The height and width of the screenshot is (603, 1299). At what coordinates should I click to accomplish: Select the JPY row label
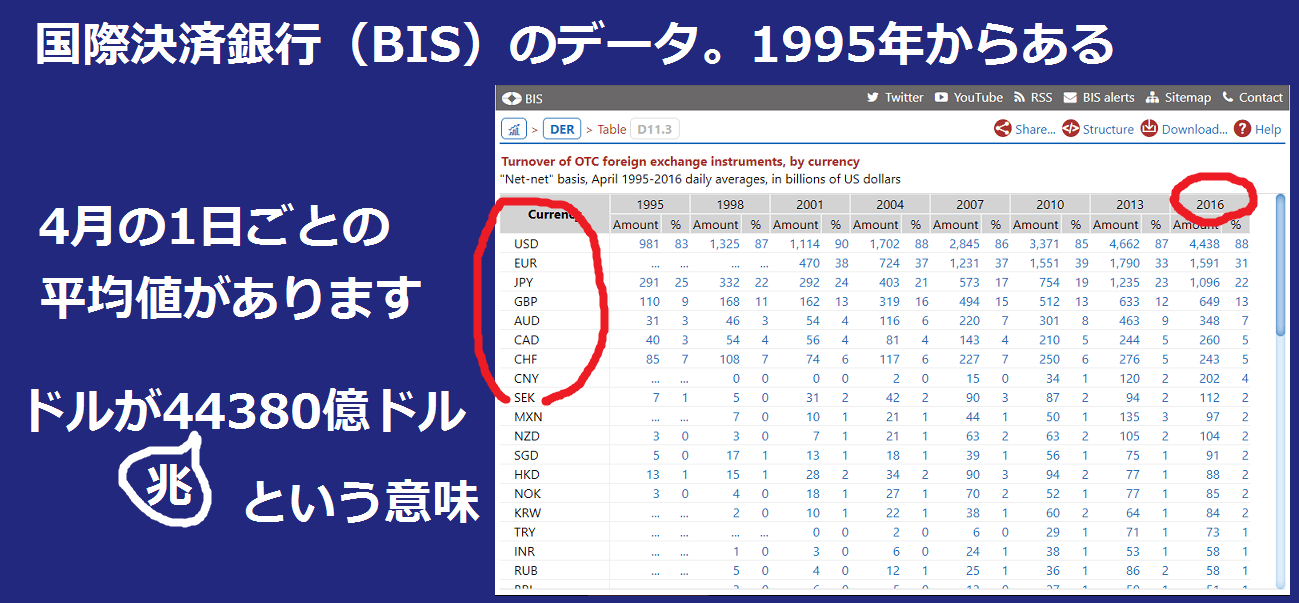525,282
